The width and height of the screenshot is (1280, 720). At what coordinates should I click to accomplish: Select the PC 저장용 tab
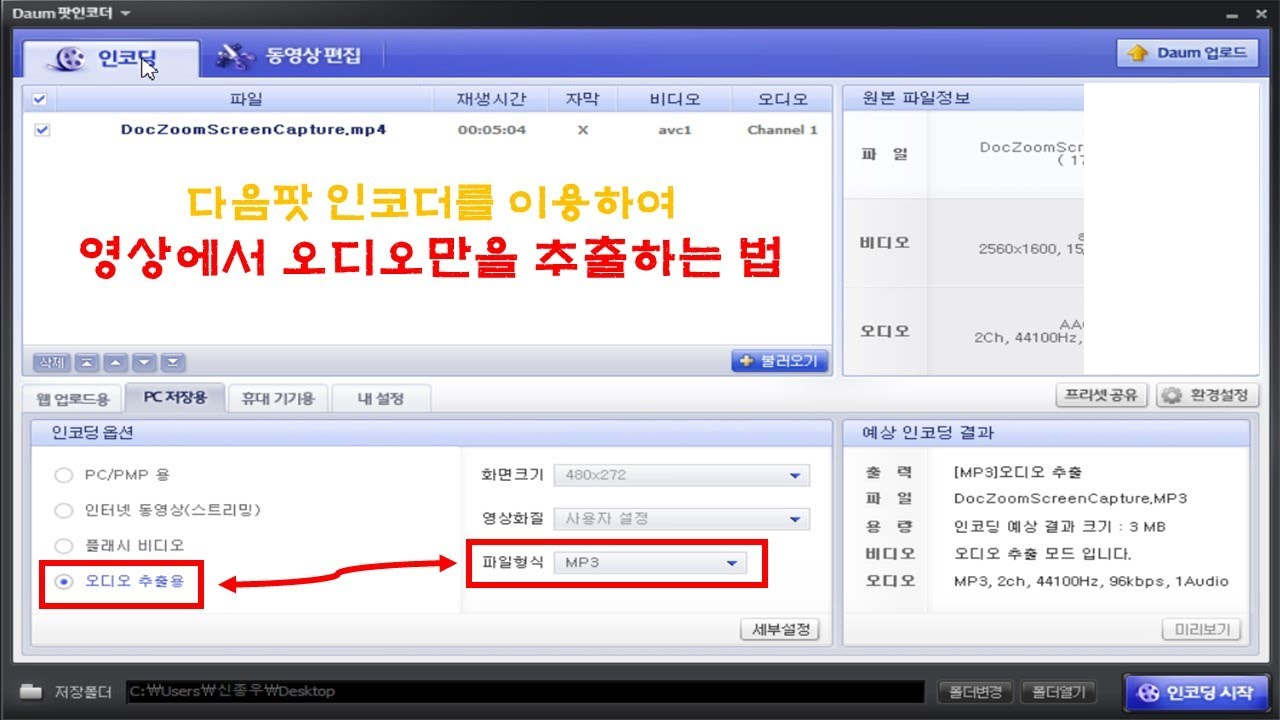[x=175, y=397]
